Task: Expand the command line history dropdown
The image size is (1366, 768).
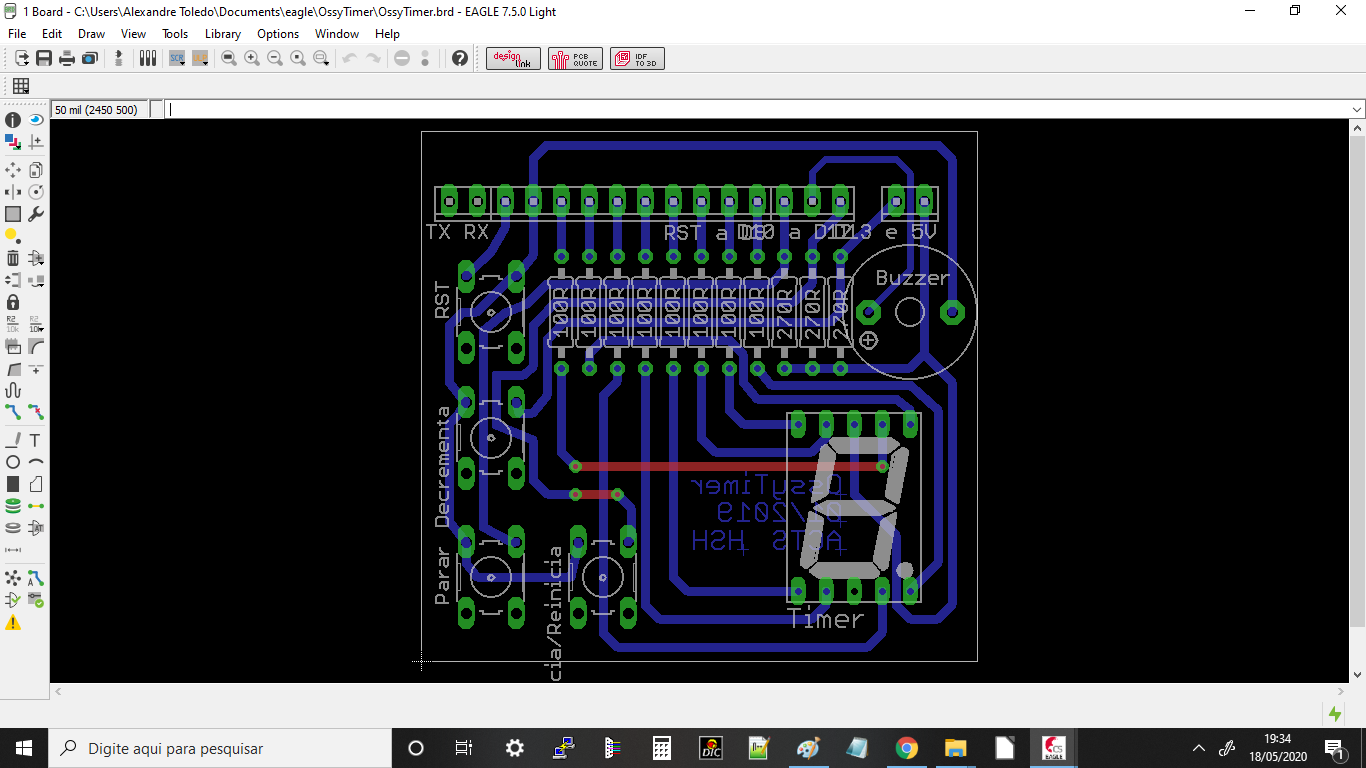Action: tap(1356, 110)
